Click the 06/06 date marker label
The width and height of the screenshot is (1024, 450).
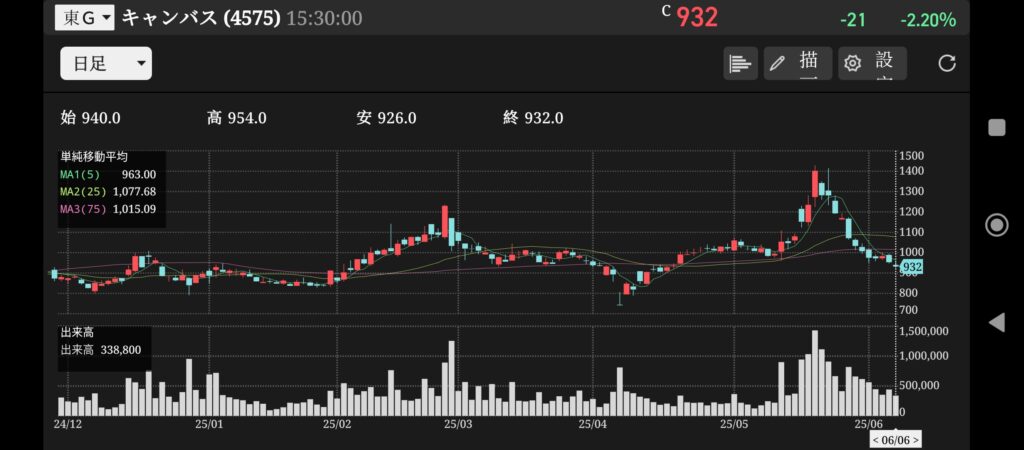(x=895, y=439)
